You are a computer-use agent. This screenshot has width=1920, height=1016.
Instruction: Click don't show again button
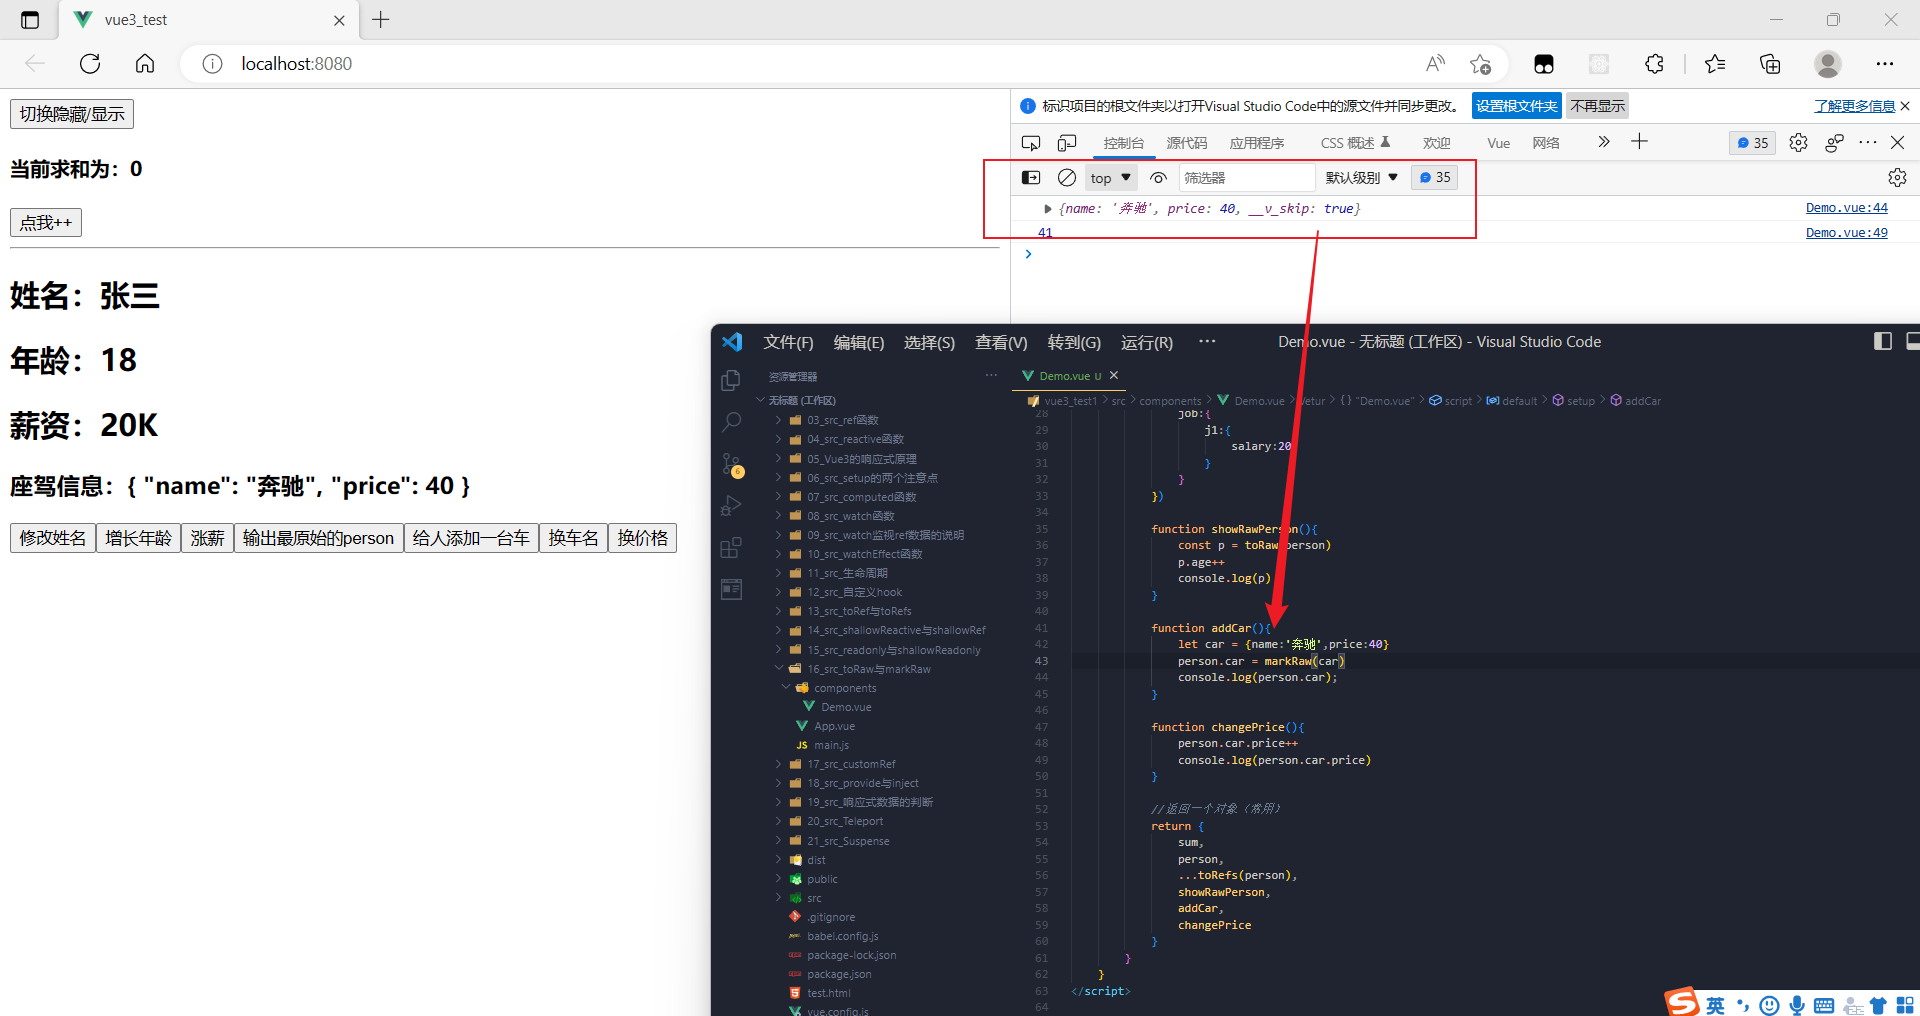pos(1597,106)
